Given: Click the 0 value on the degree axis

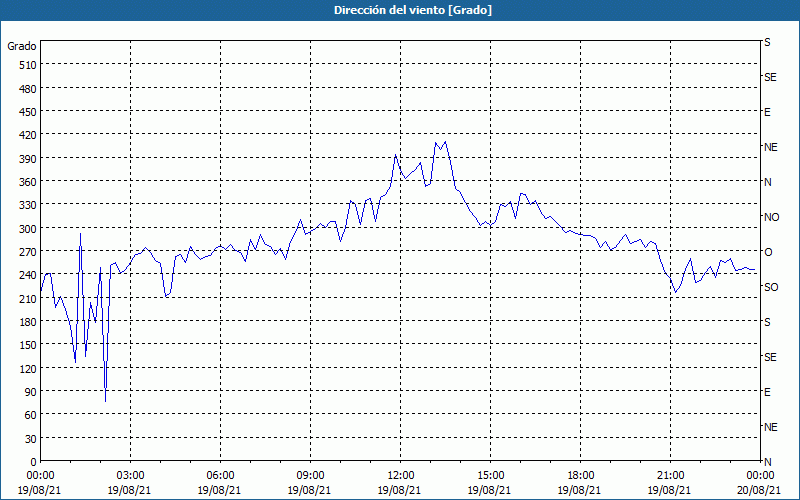Looking at the screenshot, I should (34, 462).
